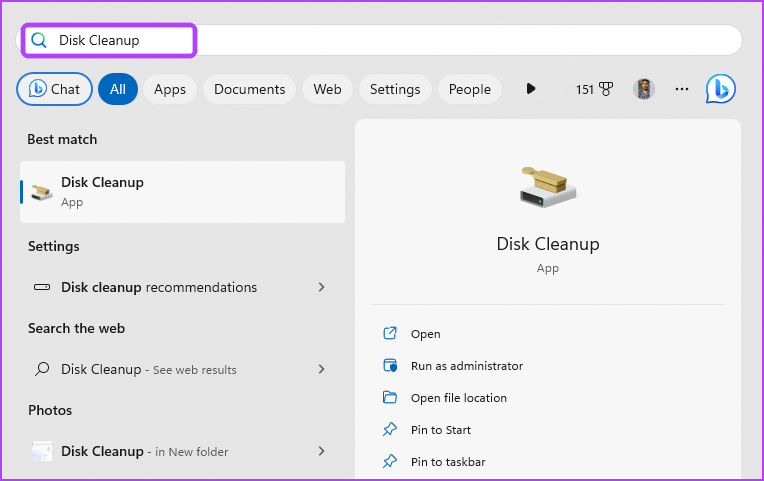Click the Open file location folder icon
764x481 pixels.
click(x=390, y=397)
